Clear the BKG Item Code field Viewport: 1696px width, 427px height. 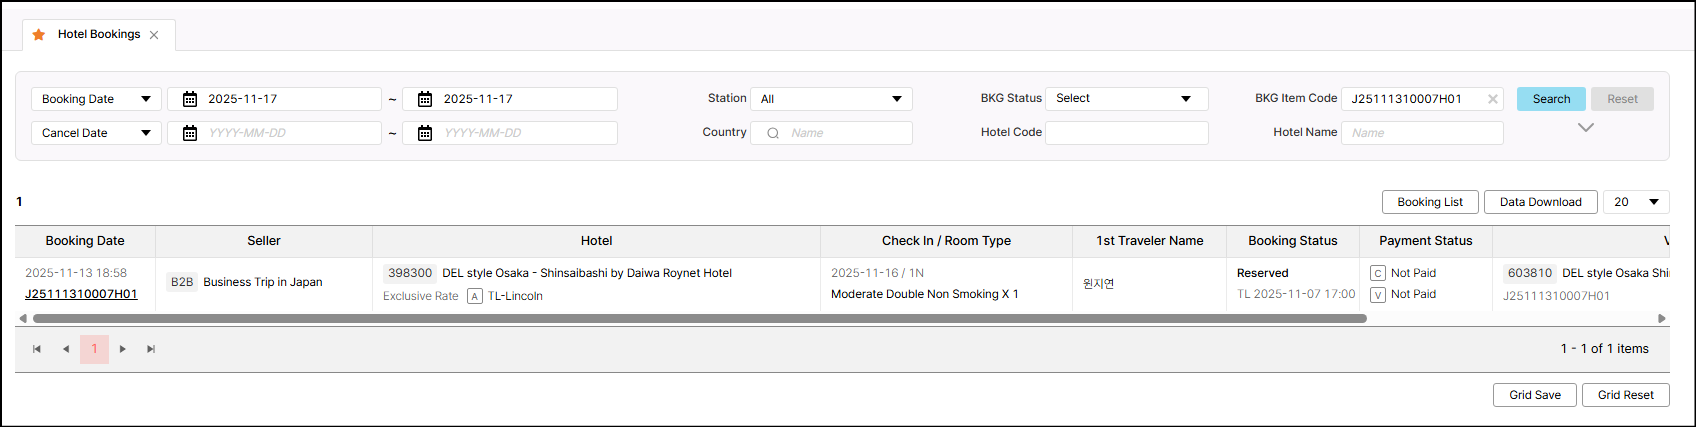[1493, 99]
